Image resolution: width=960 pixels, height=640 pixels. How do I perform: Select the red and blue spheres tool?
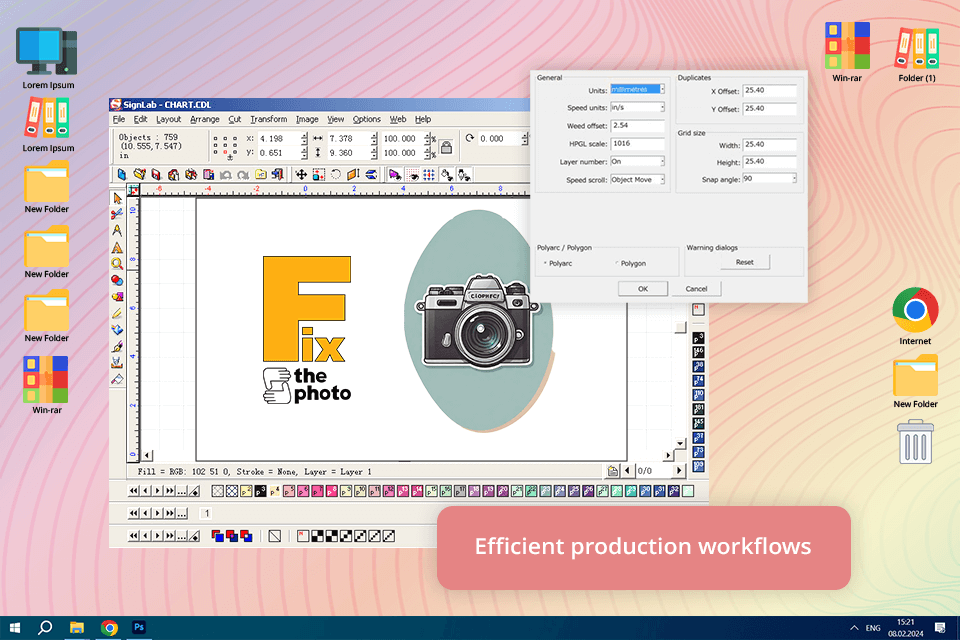[x=117, y=280]
